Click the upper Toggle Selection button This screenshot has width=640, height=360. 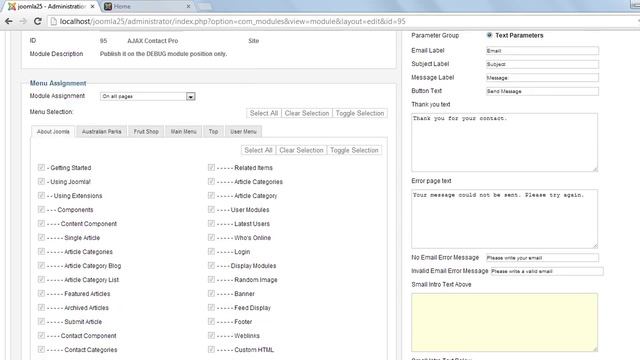(360, 113)
